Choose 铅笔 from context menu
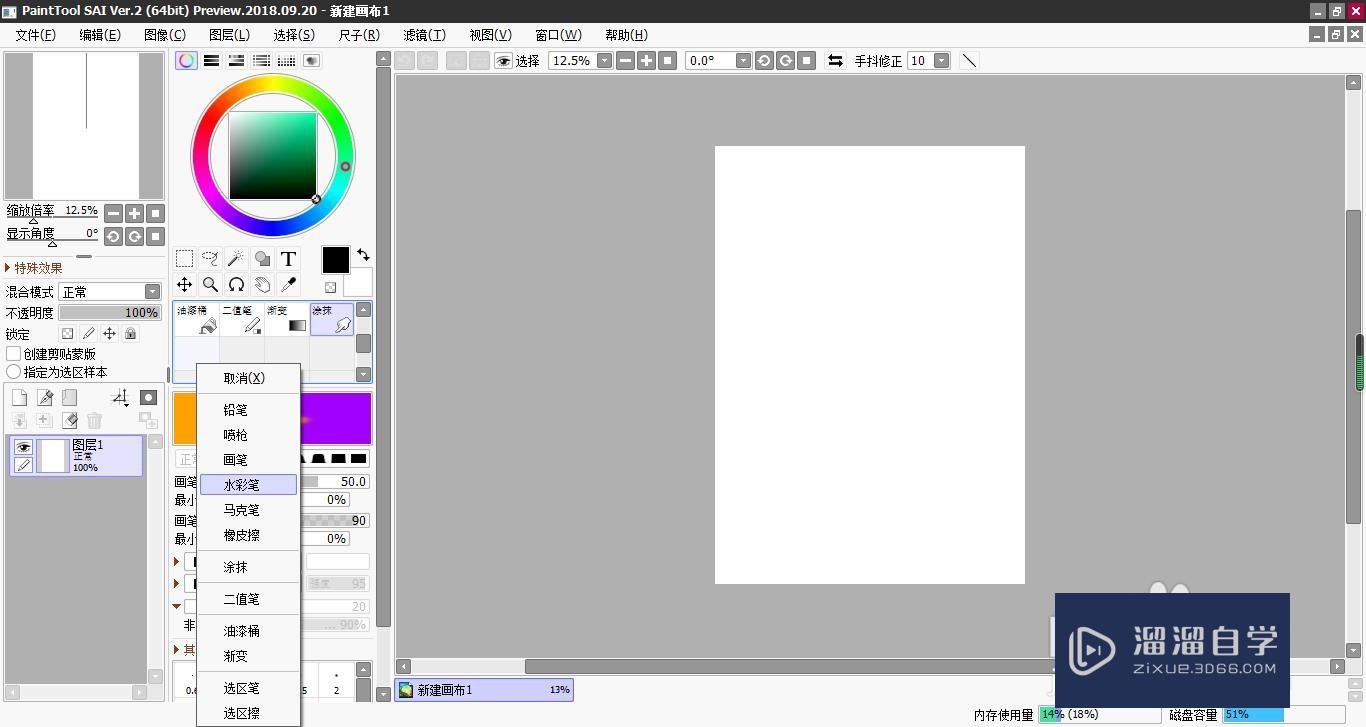Viewport: 1366px width, 727px height. click(248, 410)
